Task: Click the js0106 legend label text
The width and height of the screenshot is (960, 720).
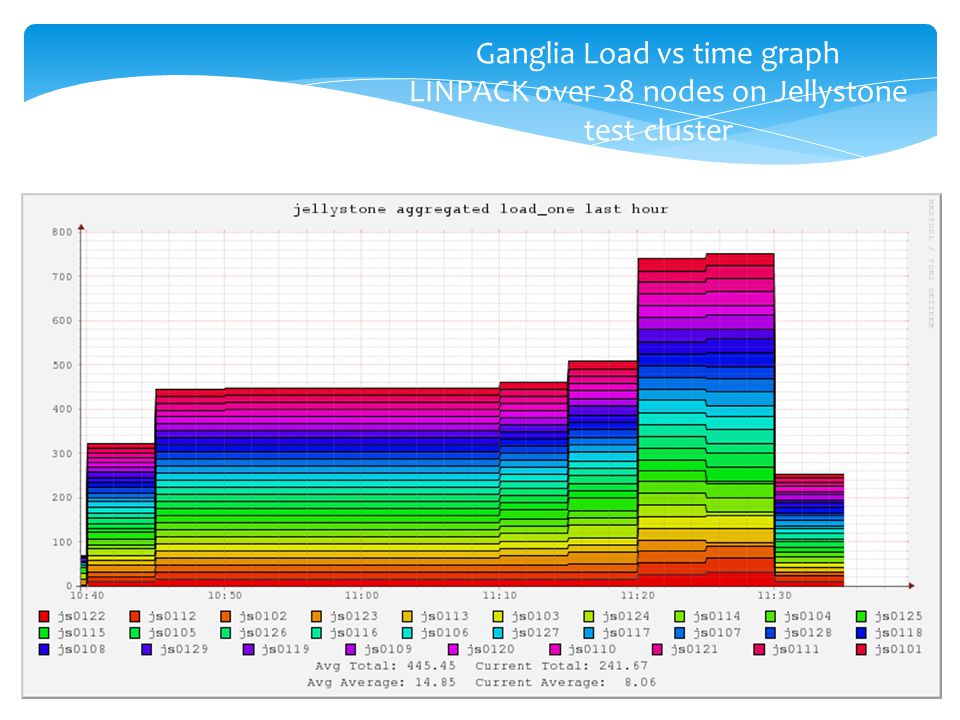Action: pos(444,632)
